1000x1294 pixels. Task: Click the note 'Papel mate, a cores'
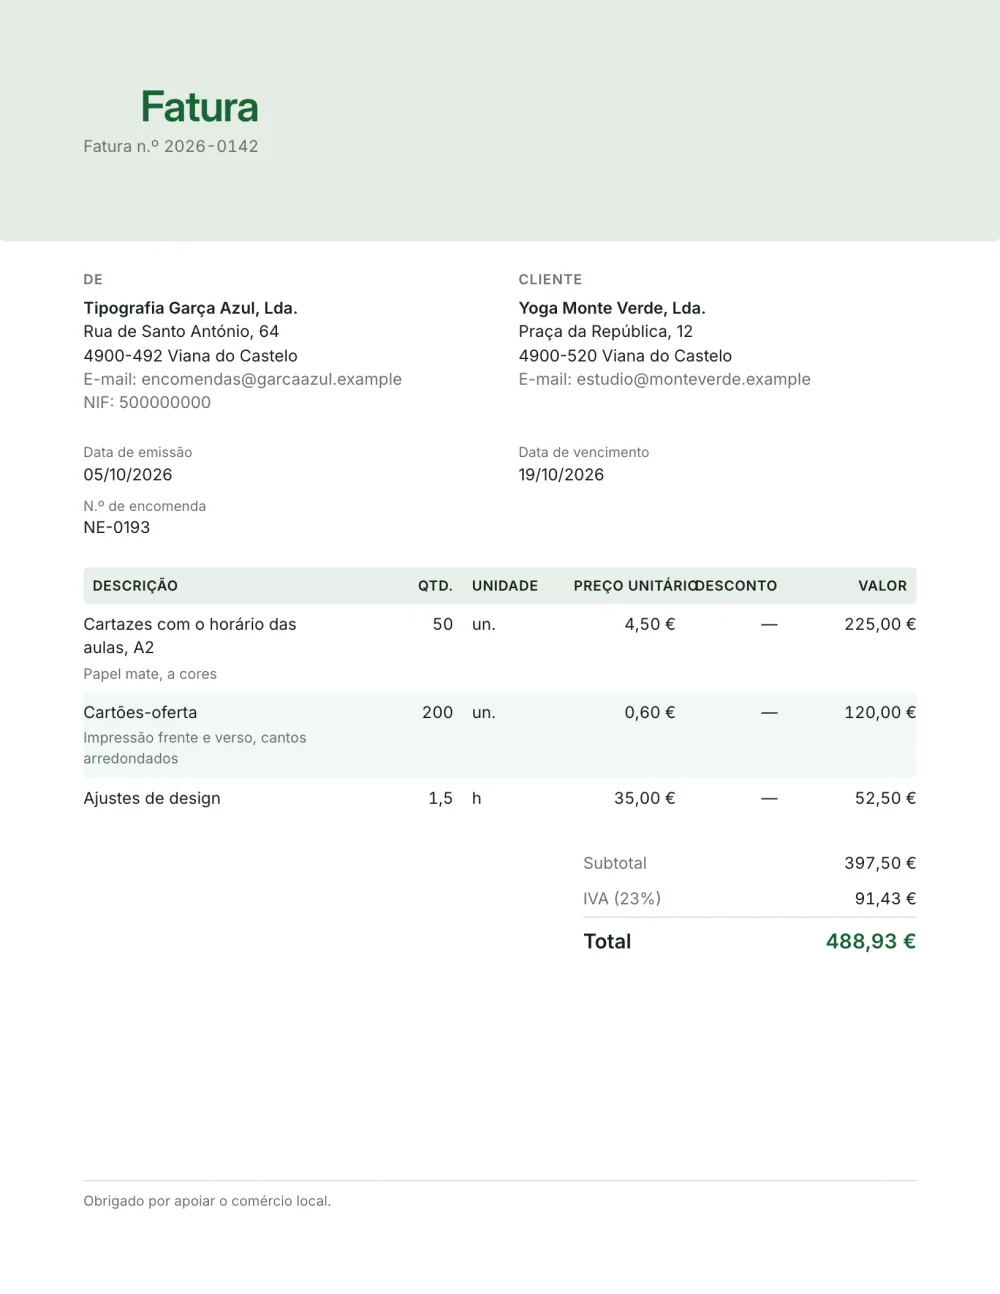(150, 674)
